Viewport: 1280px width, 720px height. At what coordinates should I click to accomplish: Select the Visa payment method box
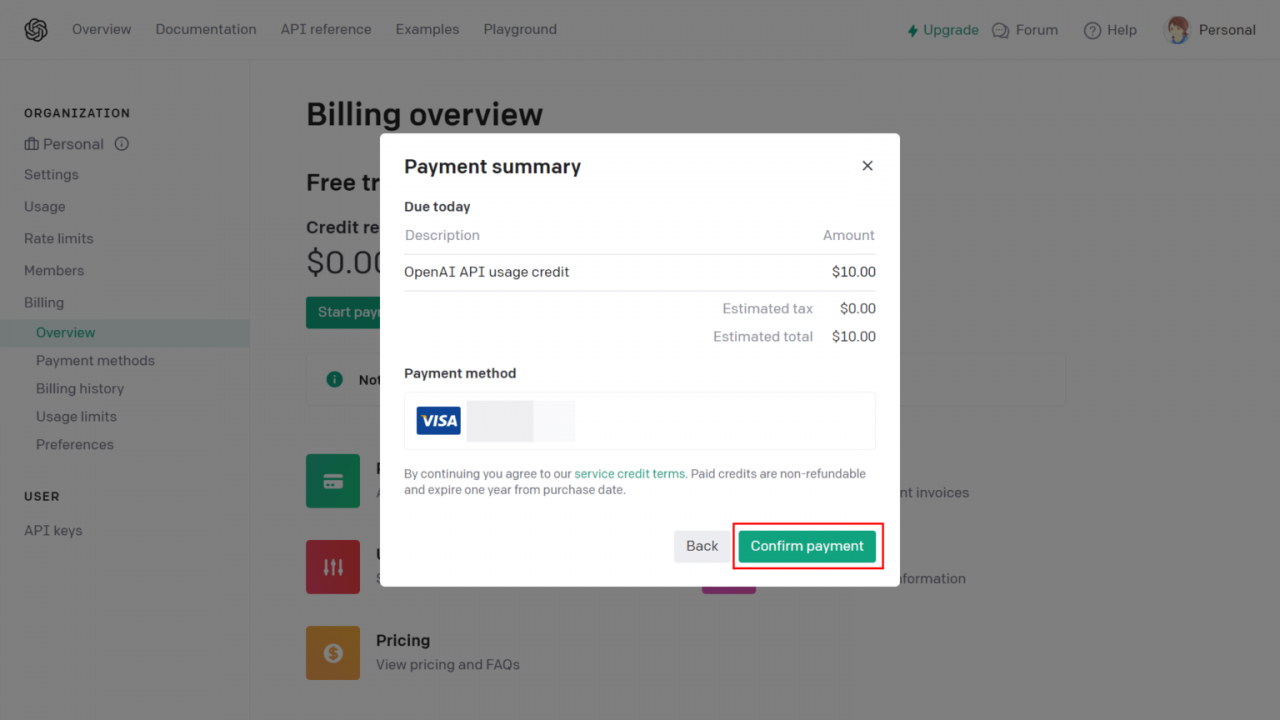(x=640, y=421)
